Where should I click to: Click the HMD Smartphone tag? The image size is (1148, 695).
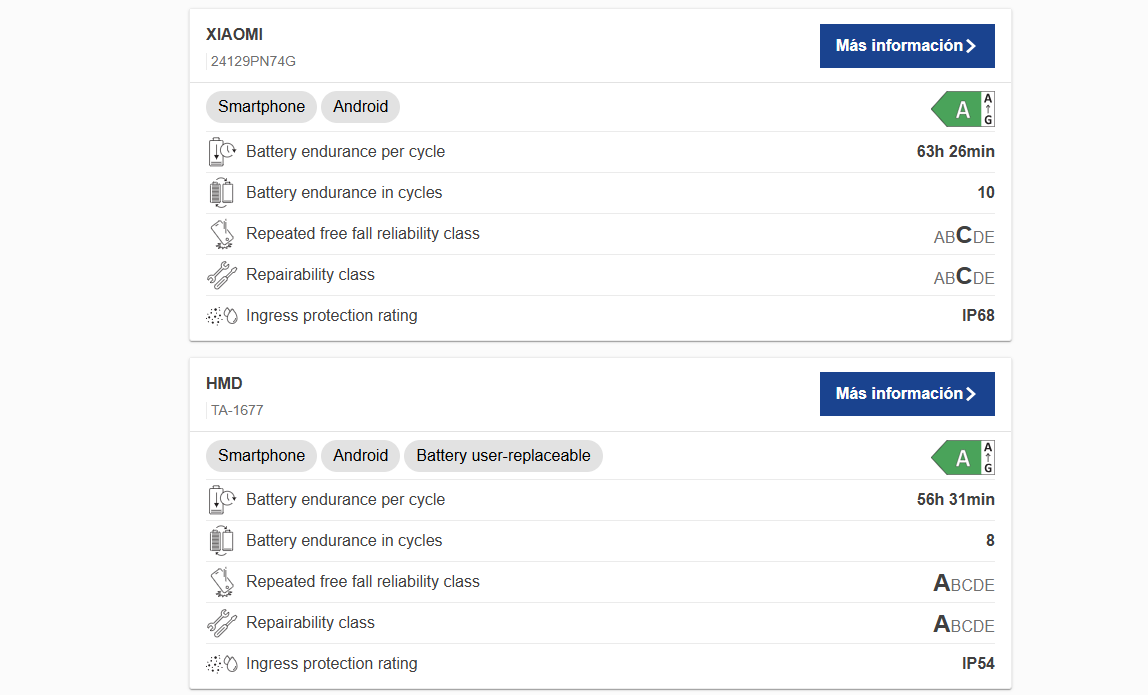point(261,456)
